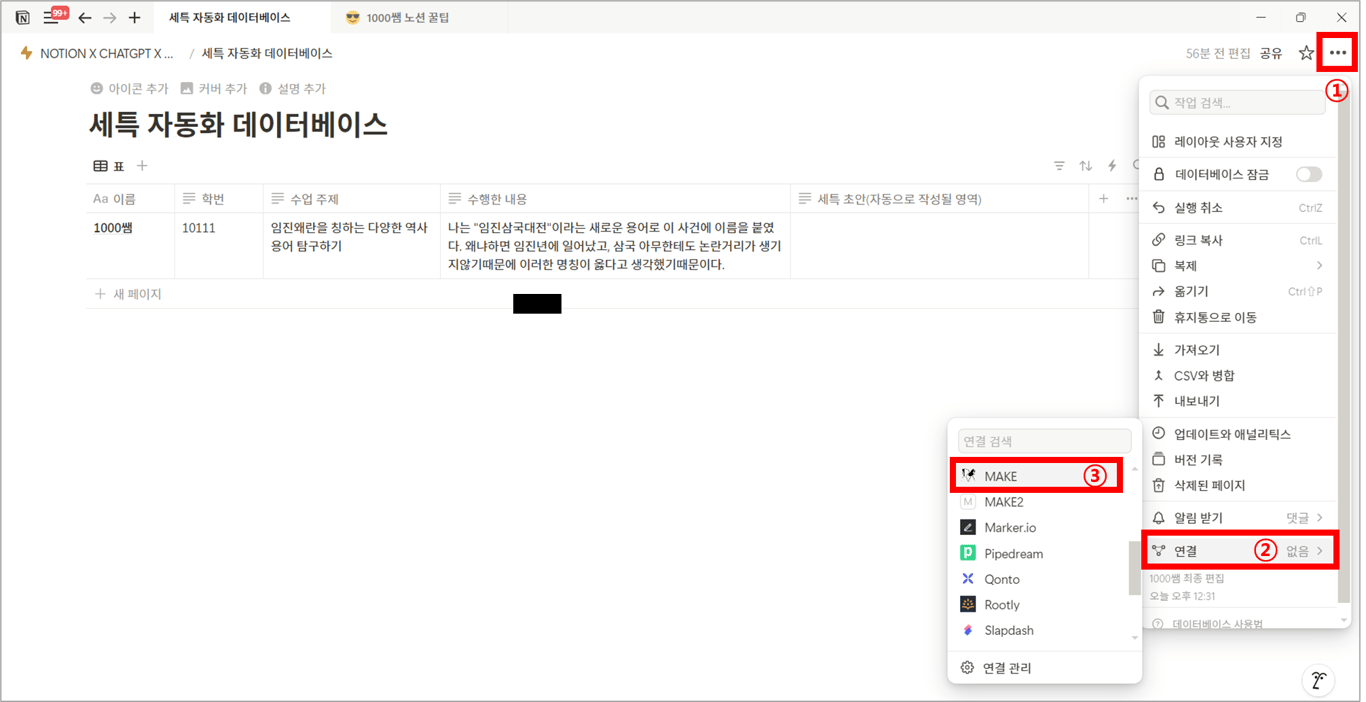This screenshot has width=1366, height=702.
Task: Select the Marker.io connection
Action: pos(1038,528)
